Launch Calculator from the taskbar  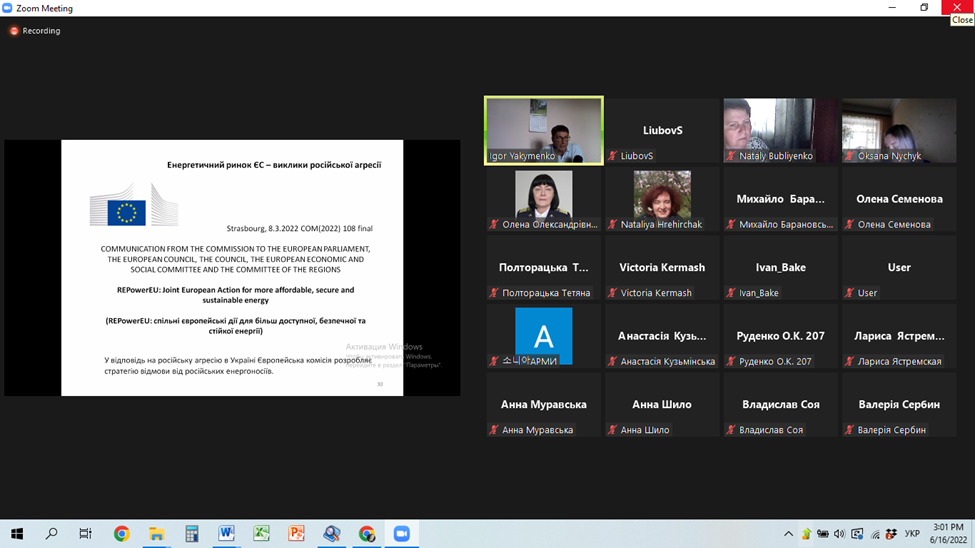pyautogui.click(x=192, y=534)
